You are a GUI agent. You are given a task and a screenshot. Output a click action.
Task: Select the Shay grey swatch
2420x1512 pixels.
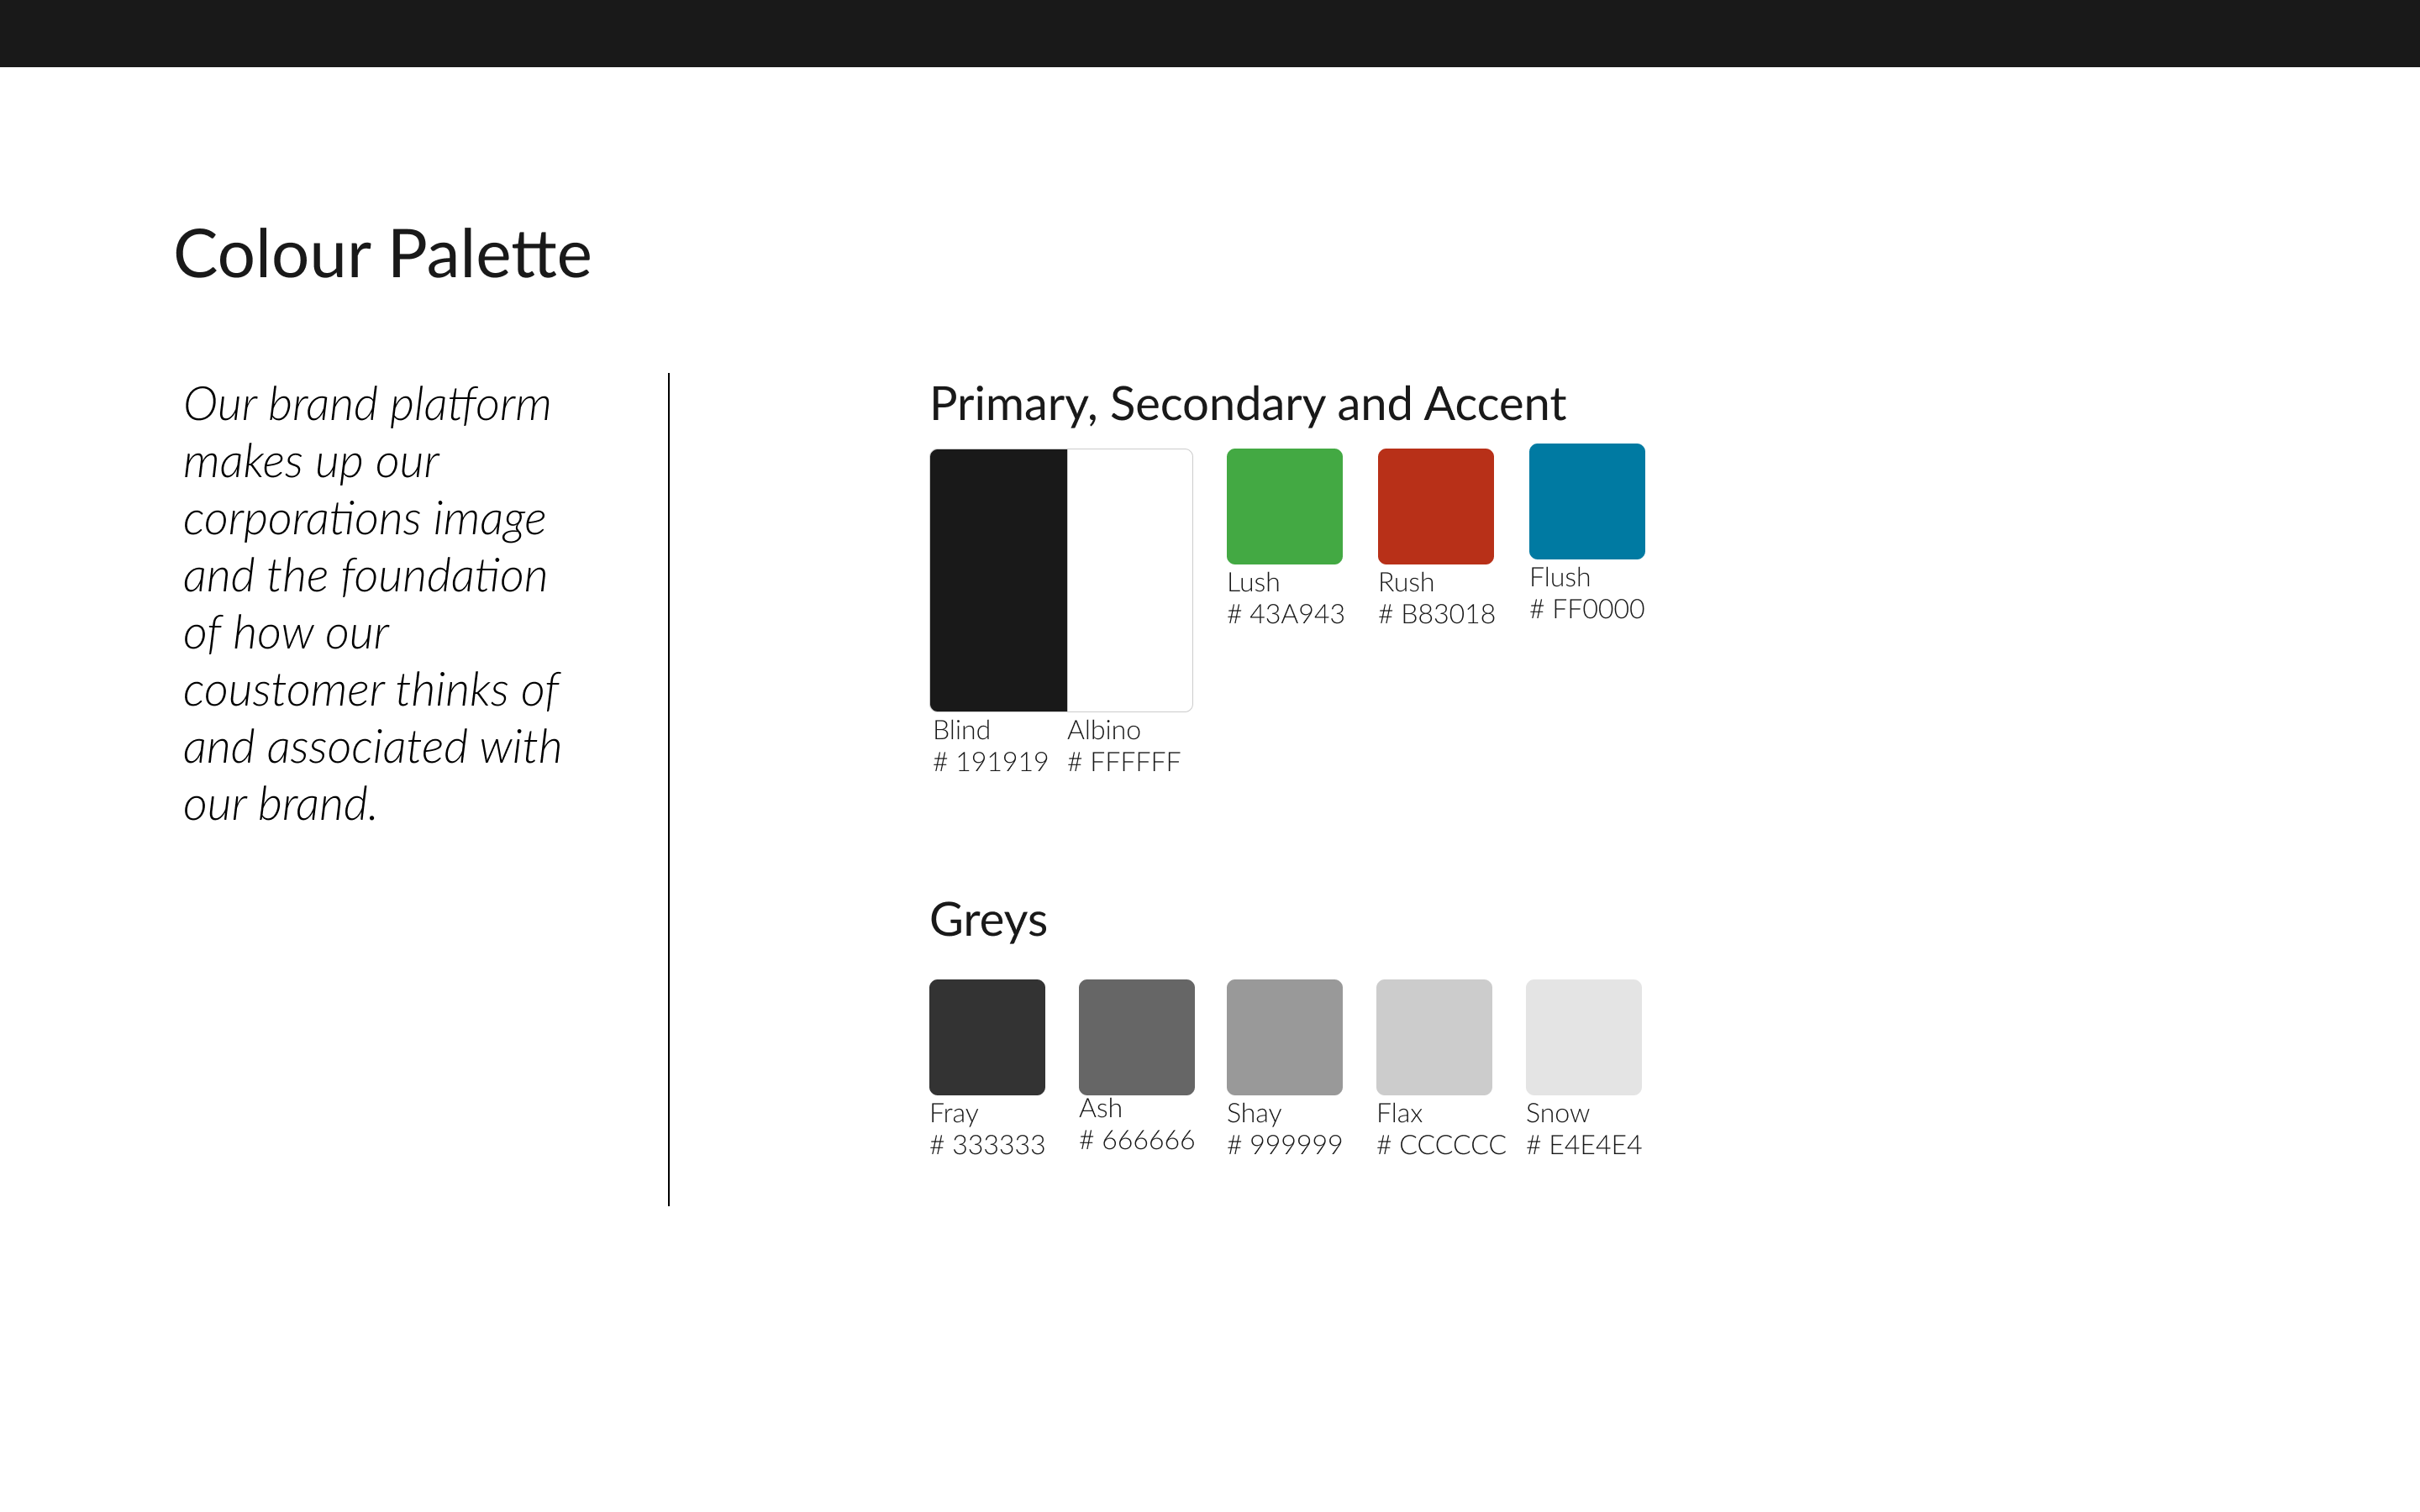1284,1037
